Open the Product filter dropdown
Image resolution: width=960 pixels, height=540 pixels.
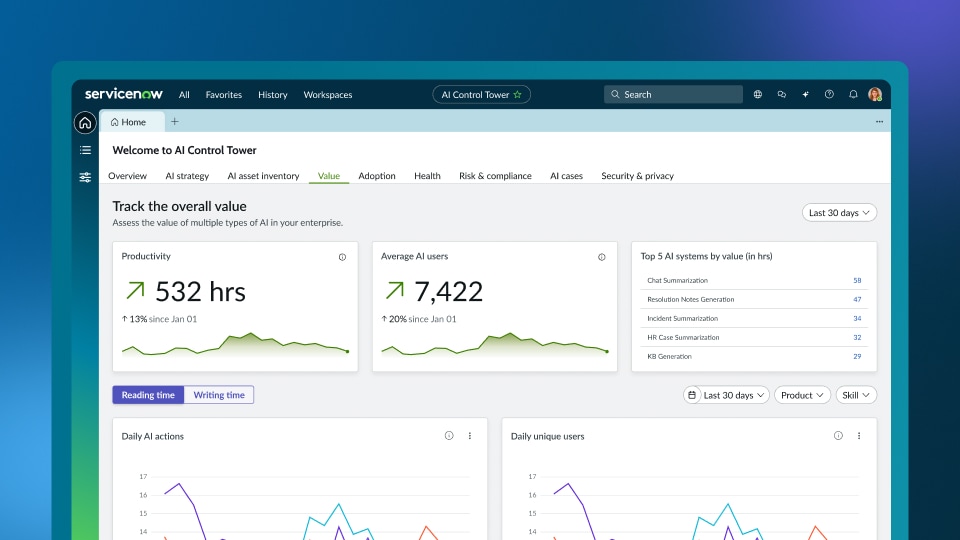pyautogui.click(x=801, y=395)
